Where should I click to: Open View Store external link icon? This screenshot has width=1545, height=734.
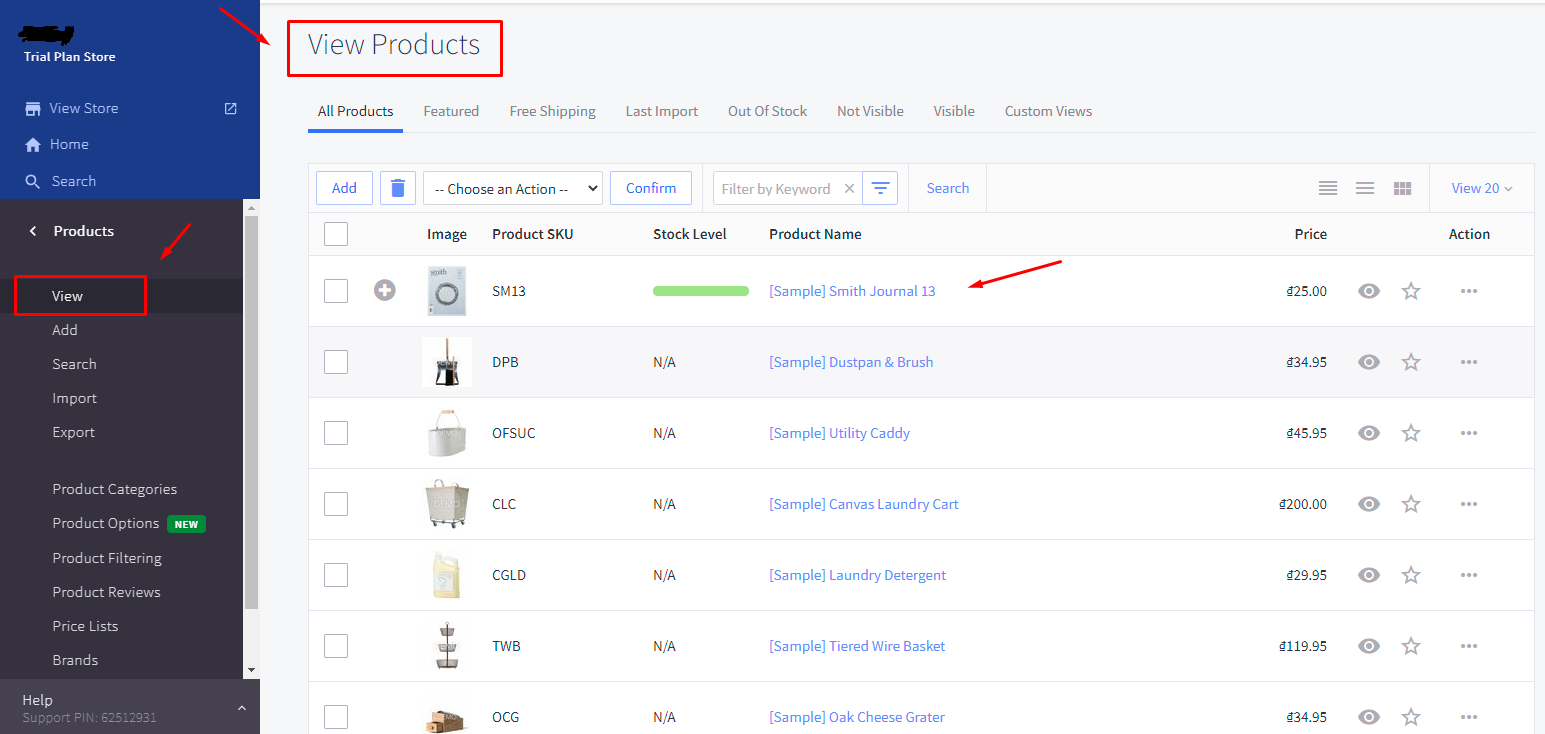tap(231, 108)
